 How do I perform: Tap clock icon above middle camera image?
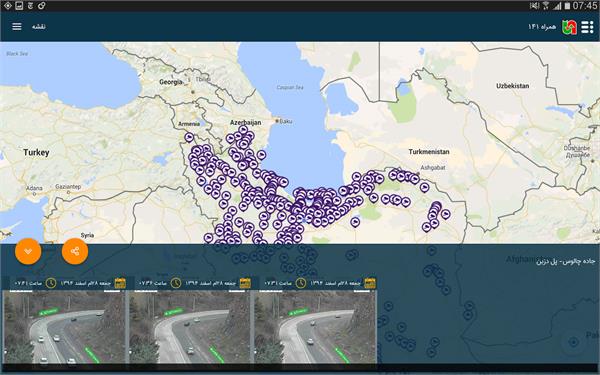(176, 283)
